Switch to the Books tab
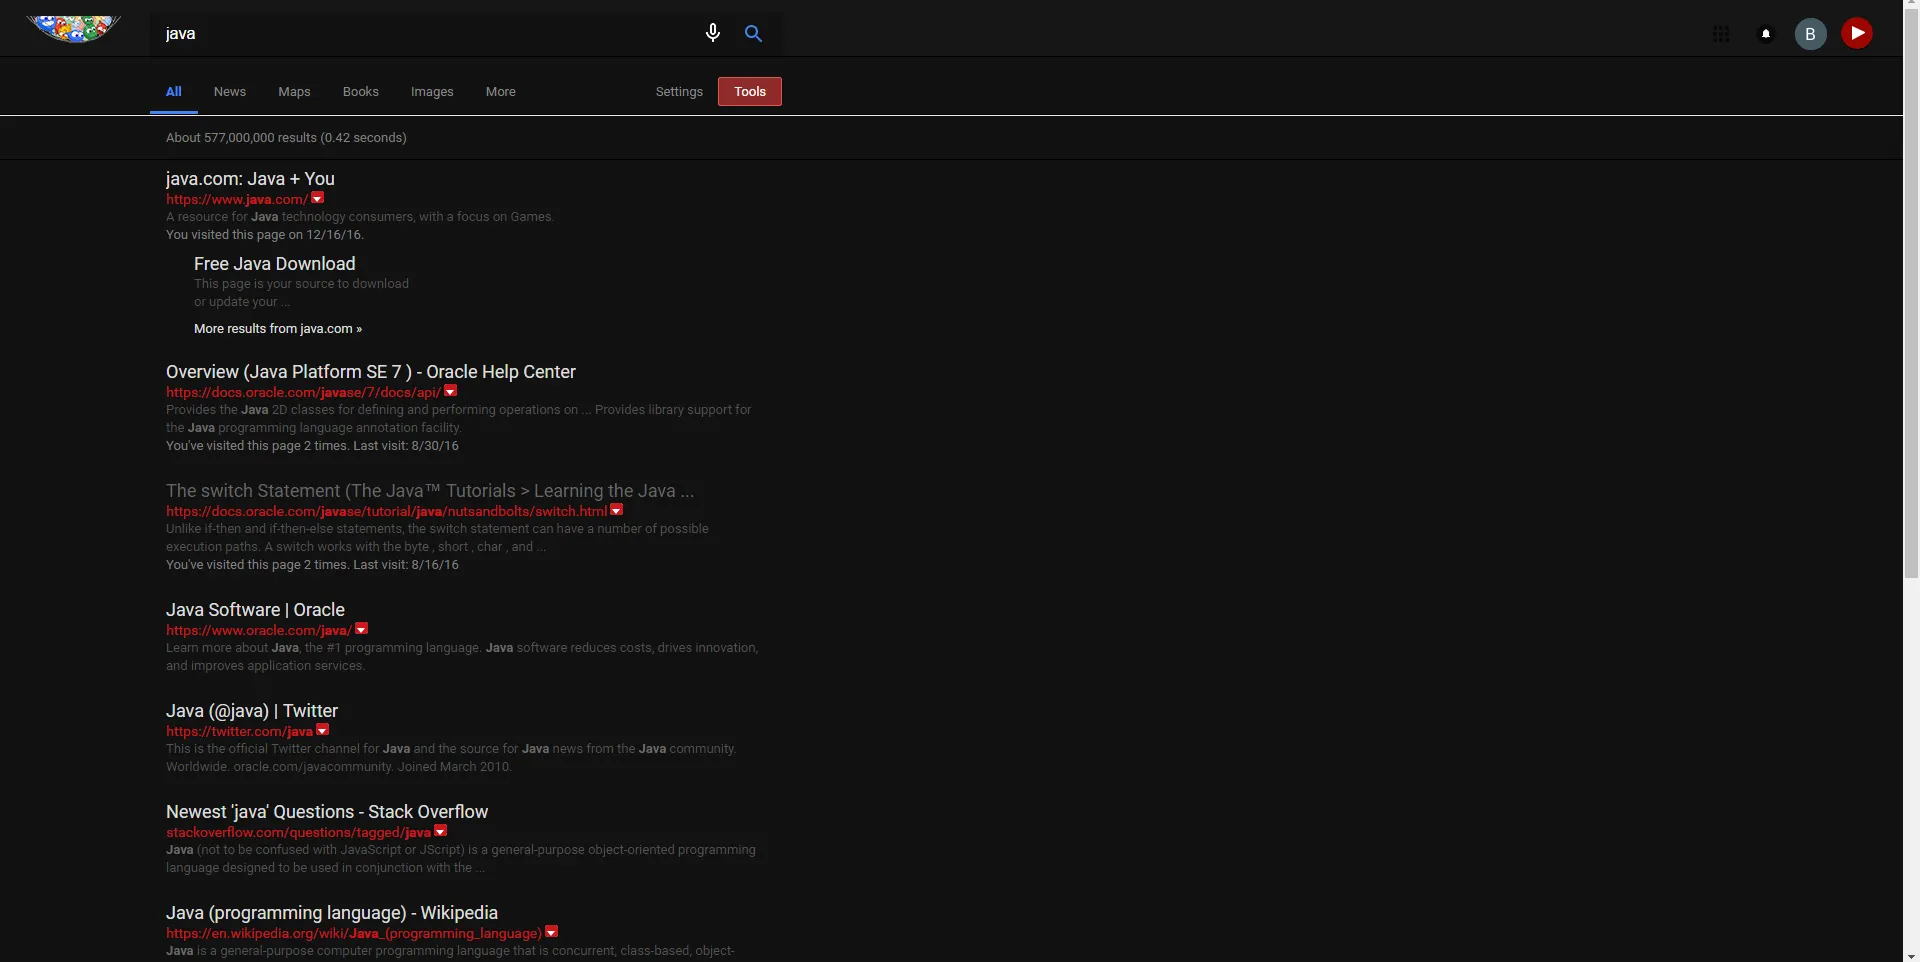 [x=361, y=91]
